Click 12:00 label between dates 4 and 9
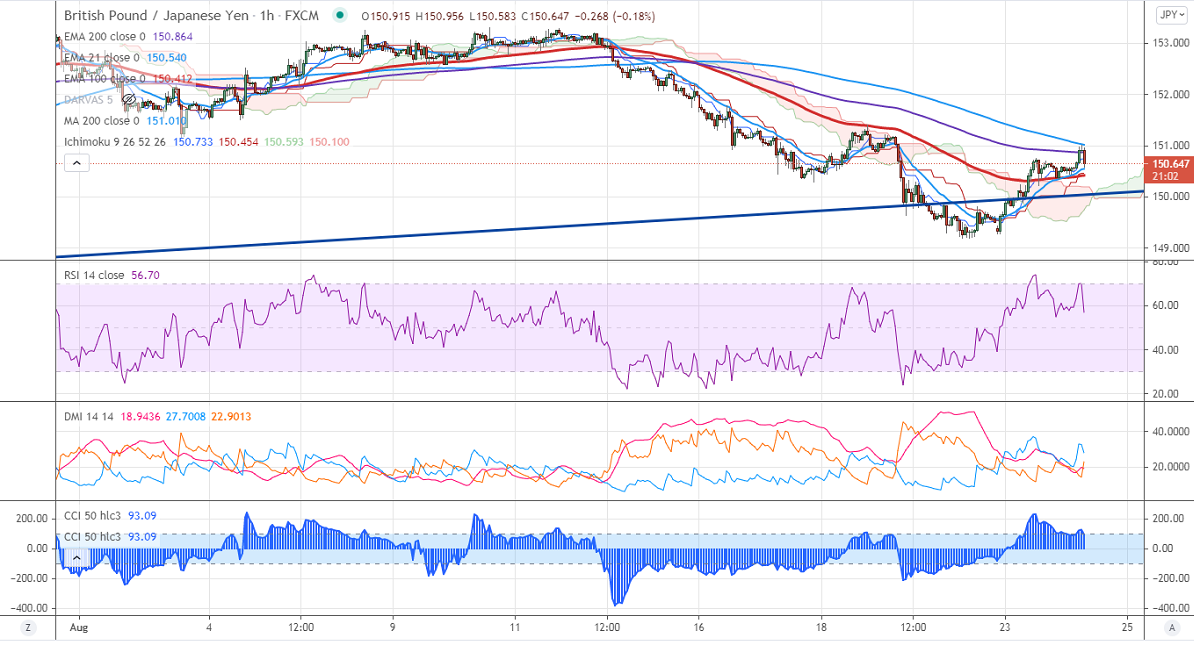This screenshot has width=1194, height=646. 301,628
